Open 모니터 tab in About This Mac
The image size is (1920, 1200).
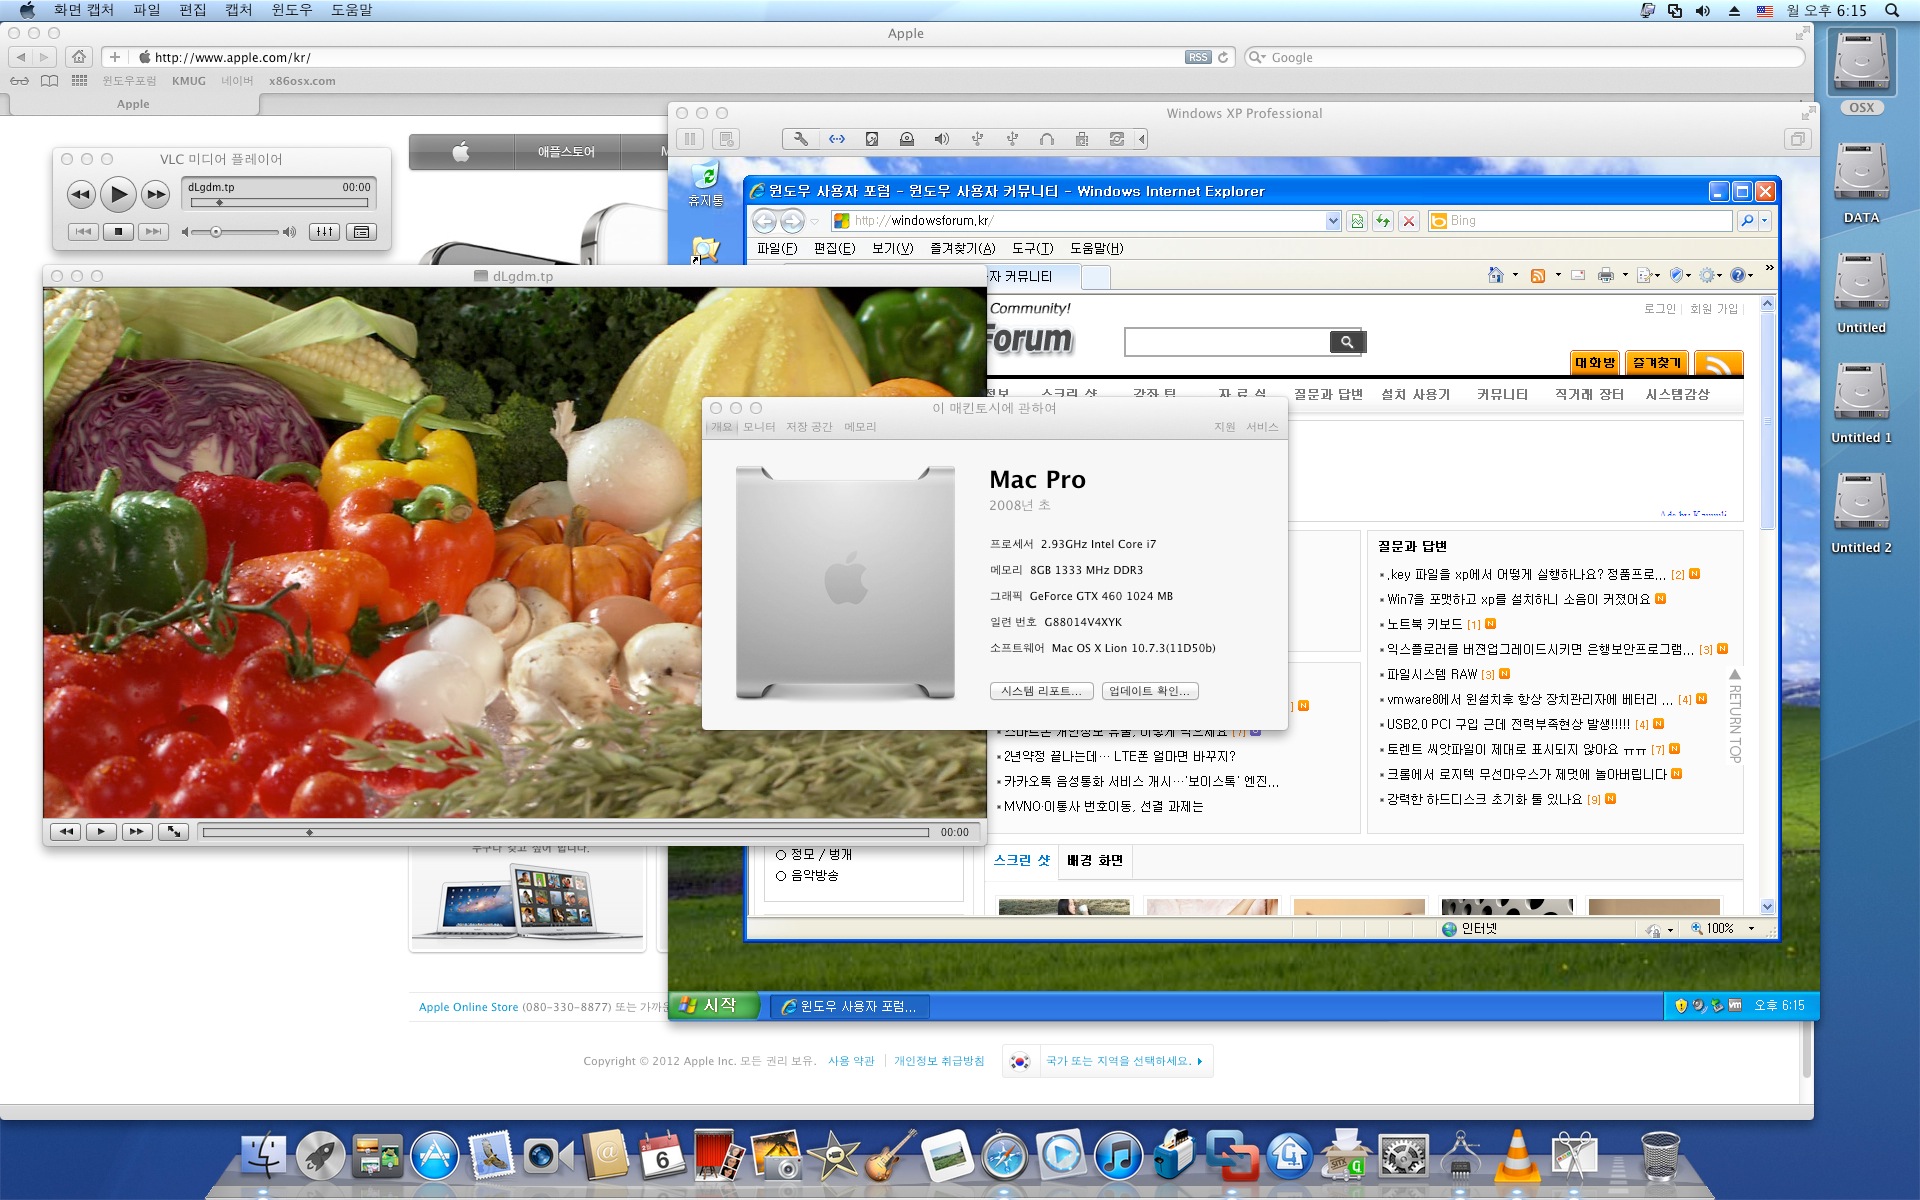coord(759,427)
